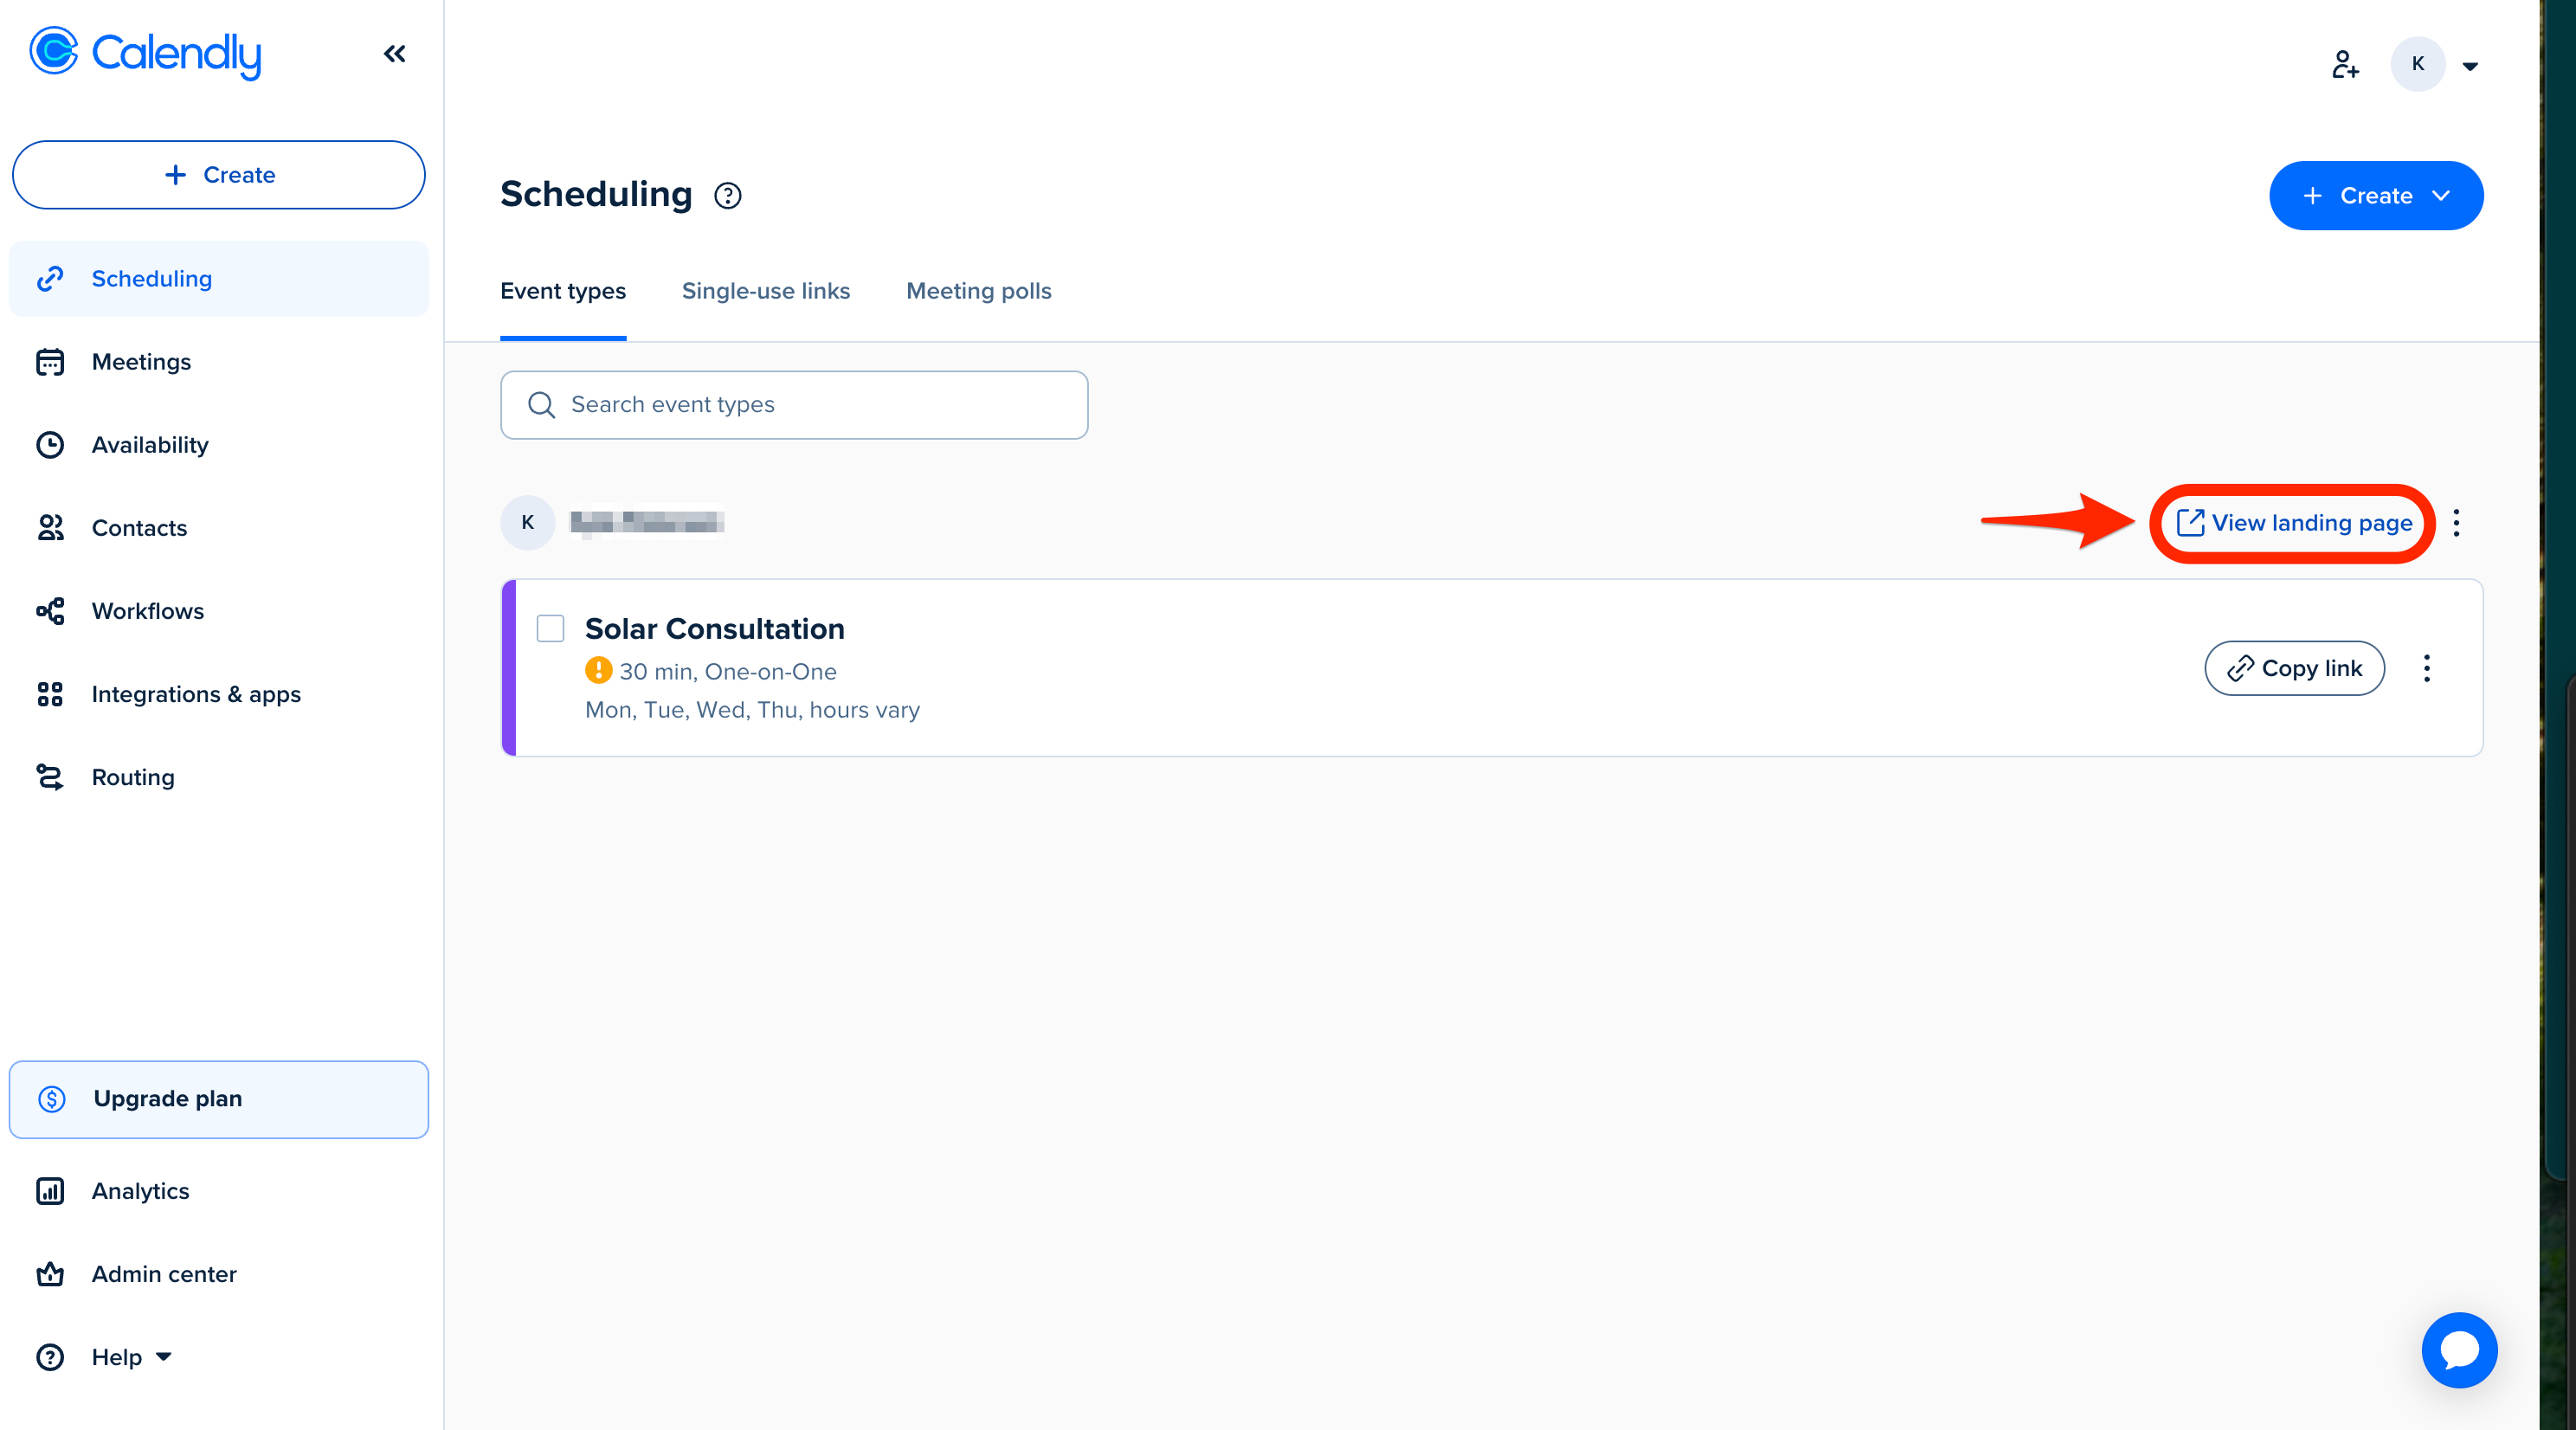Open Integrations & apps page
This screenshot has width=2576, height=1430.
pos(196,694)
